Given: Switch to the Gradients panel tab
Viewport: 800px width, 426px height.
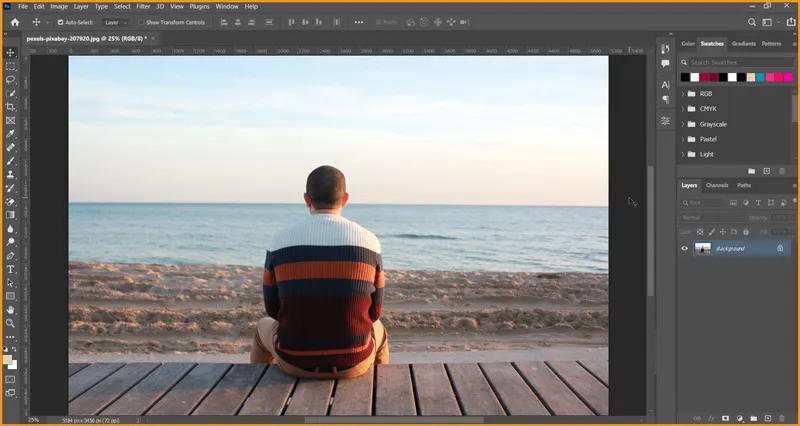Looking at the screenshot, I should pyautogui.click(x=743, y=44).
